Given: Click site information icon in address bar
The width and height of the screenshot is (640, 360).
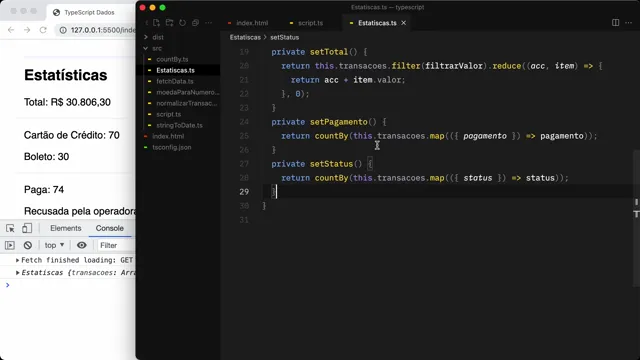Looking at the screenshot, I should tap(63, 30).
